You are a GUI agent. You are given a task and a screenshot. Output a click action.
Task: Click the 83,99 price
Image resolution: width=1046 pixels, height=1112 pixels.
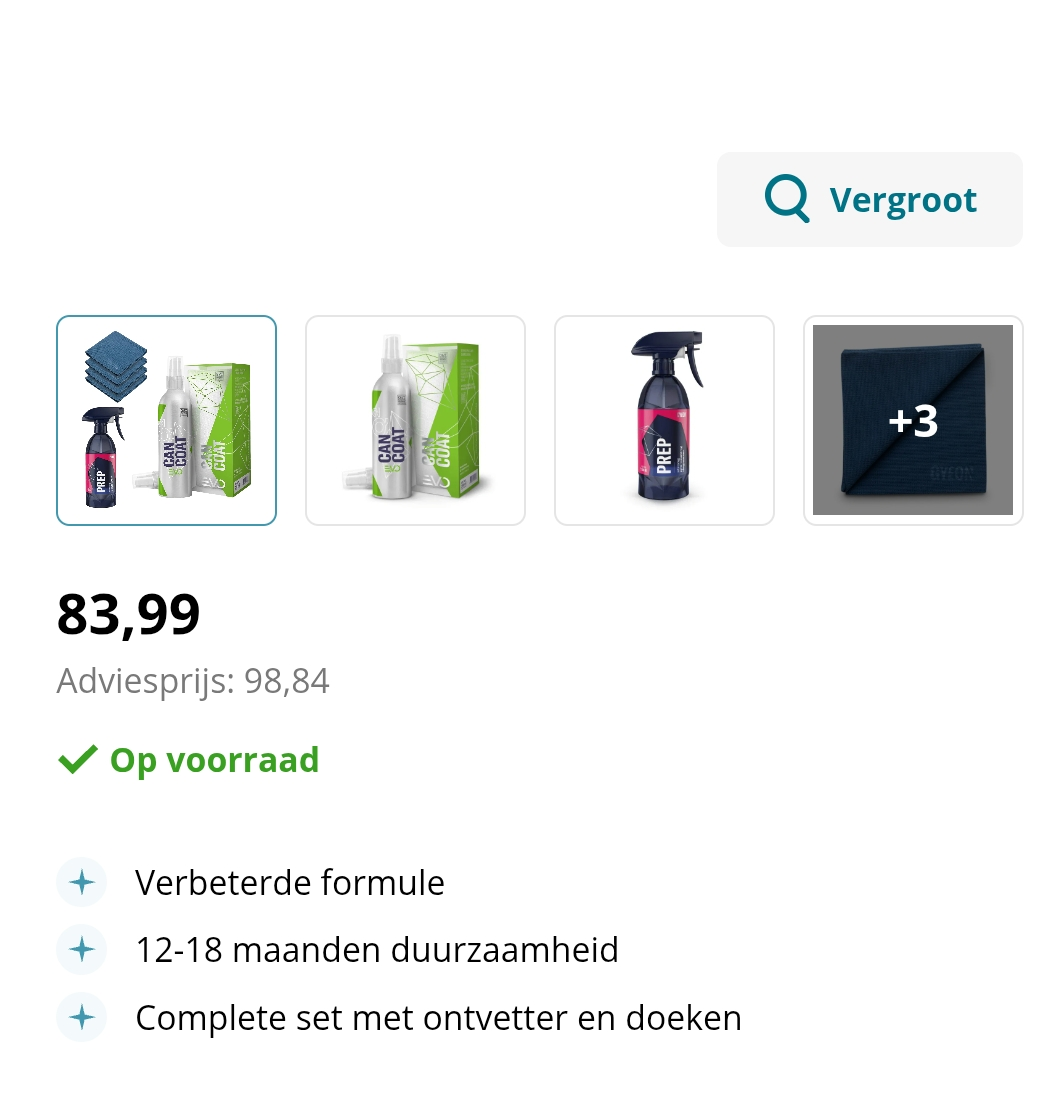coord(128,614)
